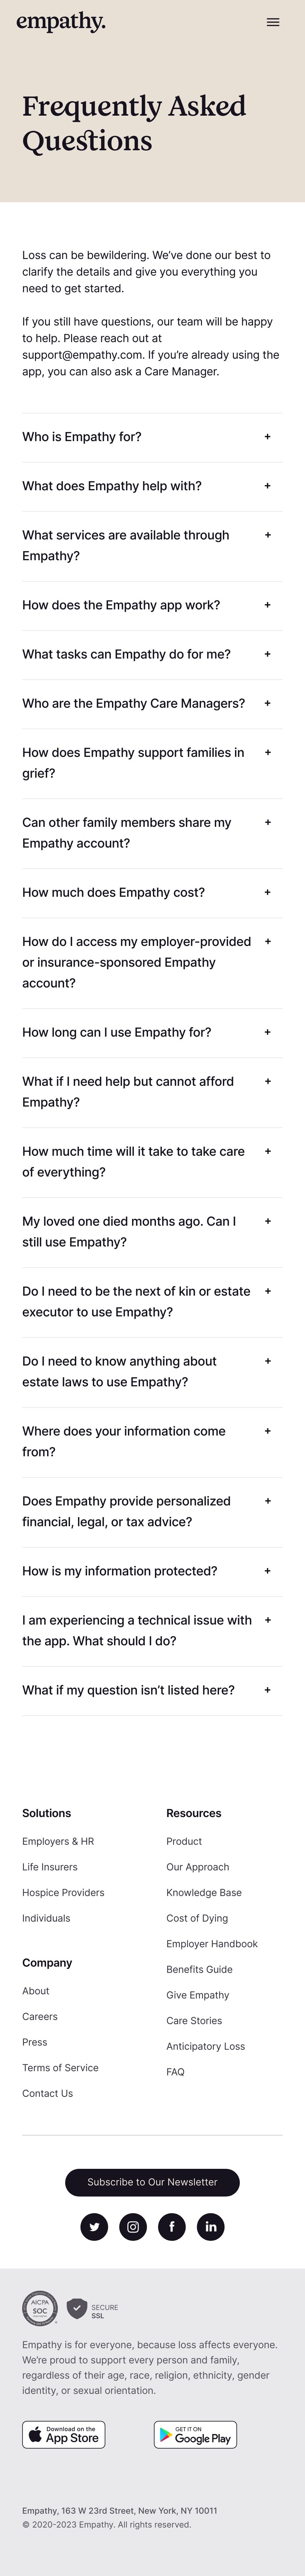The image size is (305, 2576).
Task: Expand 'Who are the Empathy Care Managers?'
Action: click(x=152, y=703)
